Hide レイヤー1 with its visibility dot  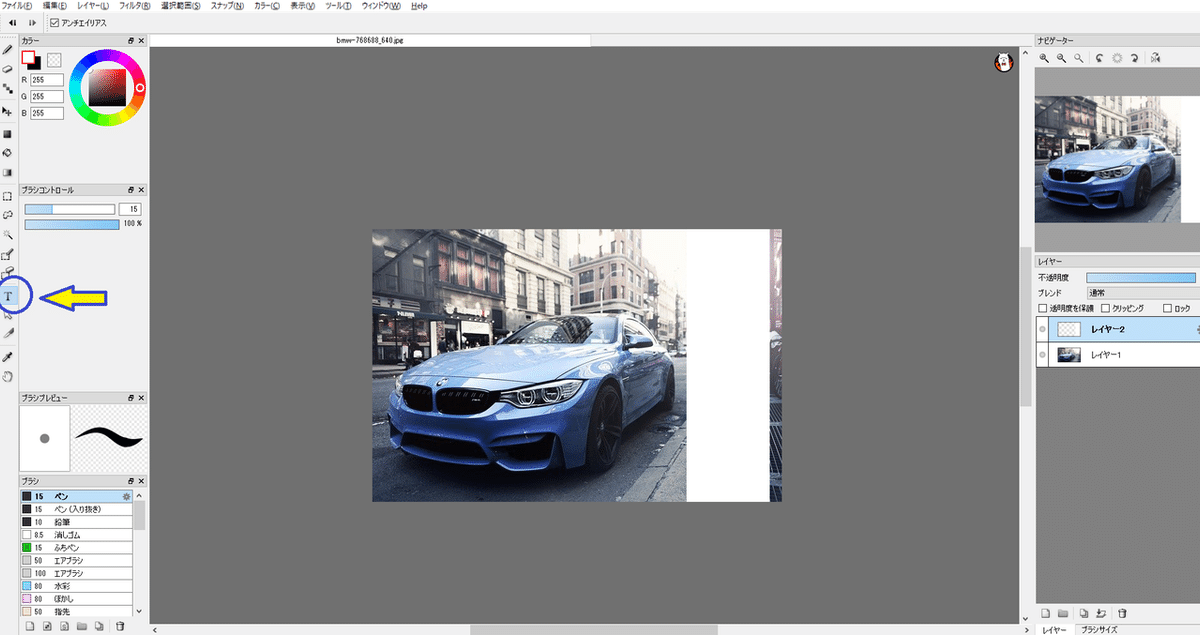[1043, 354]
